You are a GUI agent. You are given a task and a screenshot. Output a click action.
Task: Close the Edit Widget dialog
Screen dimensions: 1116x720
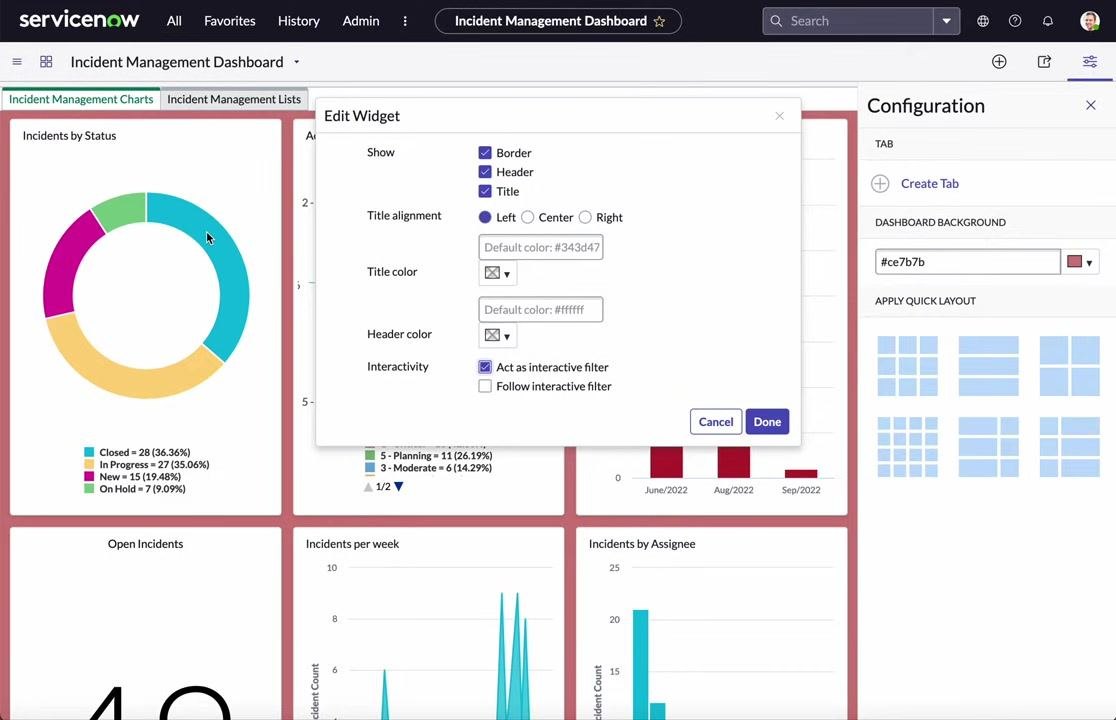click(x=779, y=116)
